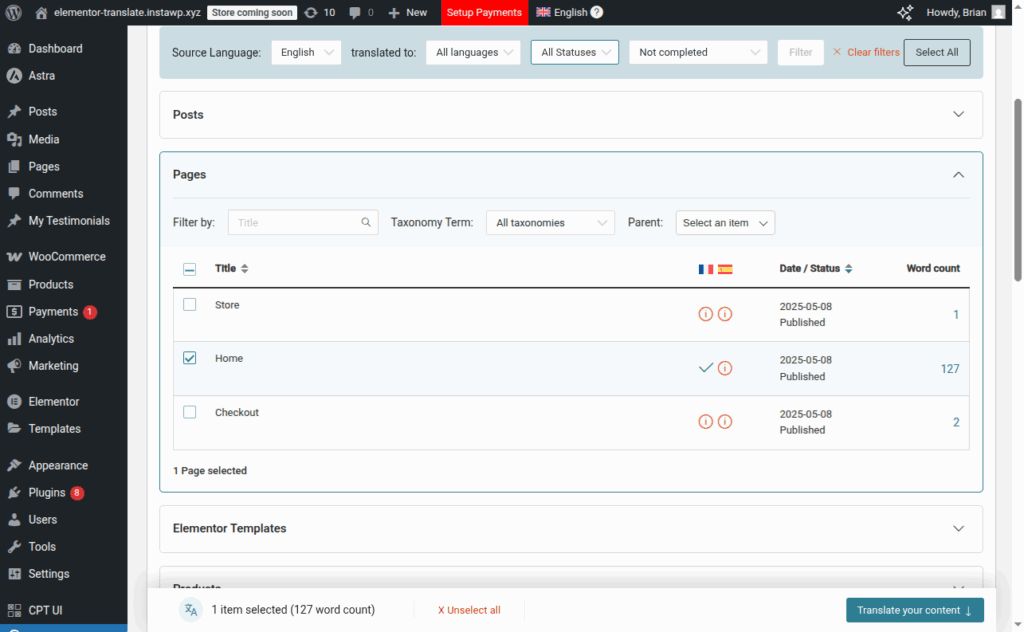Open Templates in the sidebar
Image resolution: width=1024 pixels, height=632 pixels.
(x=54, y=429)
